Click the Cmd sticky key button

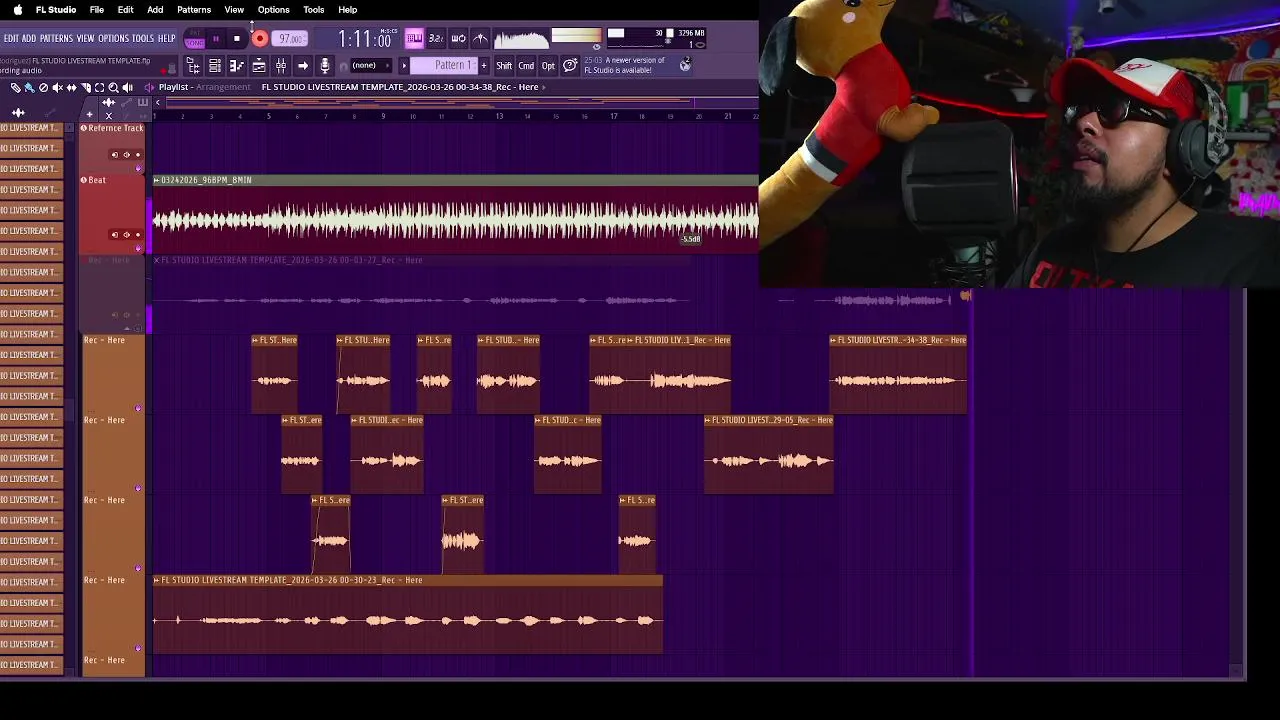[526, 65]
